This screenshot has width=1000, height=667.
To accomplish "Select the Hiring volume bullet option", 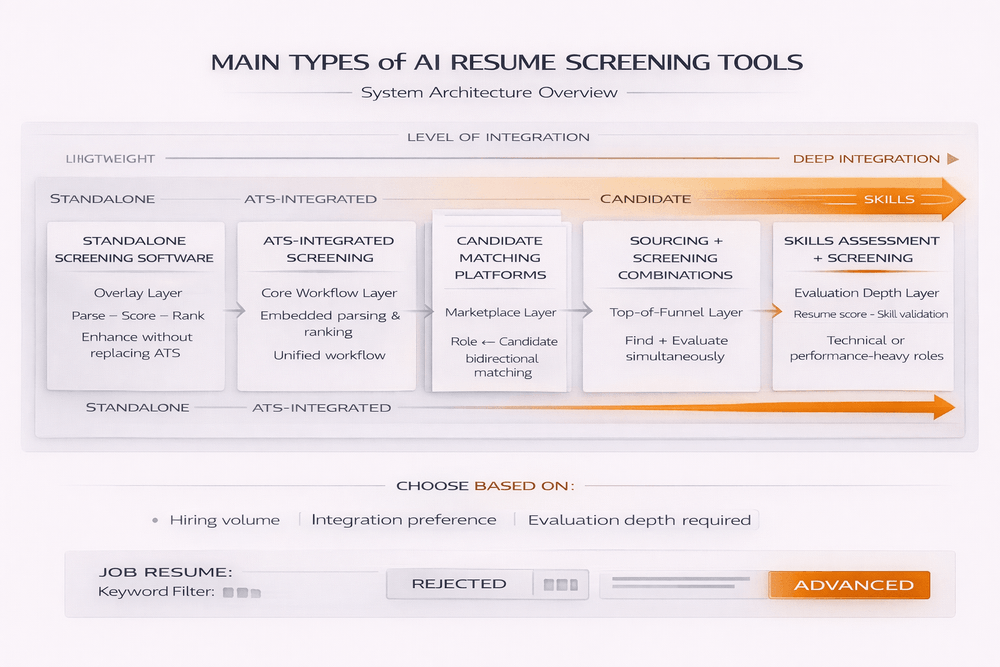I will (154, 520).
